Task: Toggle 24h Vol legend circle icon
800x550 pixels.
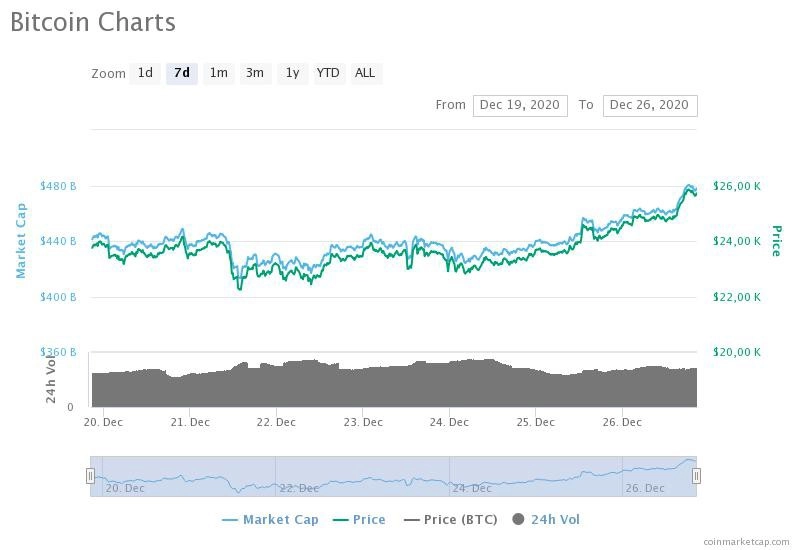Action: tap(518, 519)
